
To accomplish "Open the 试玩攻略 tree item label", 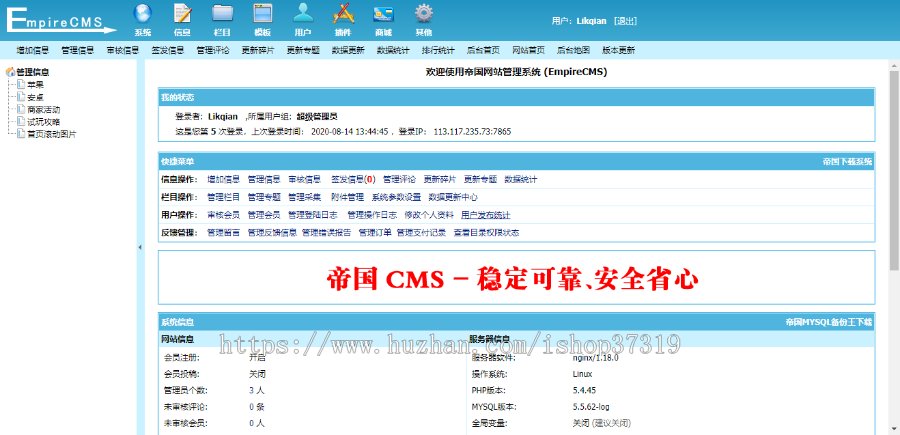I will (x=44, y=122).
